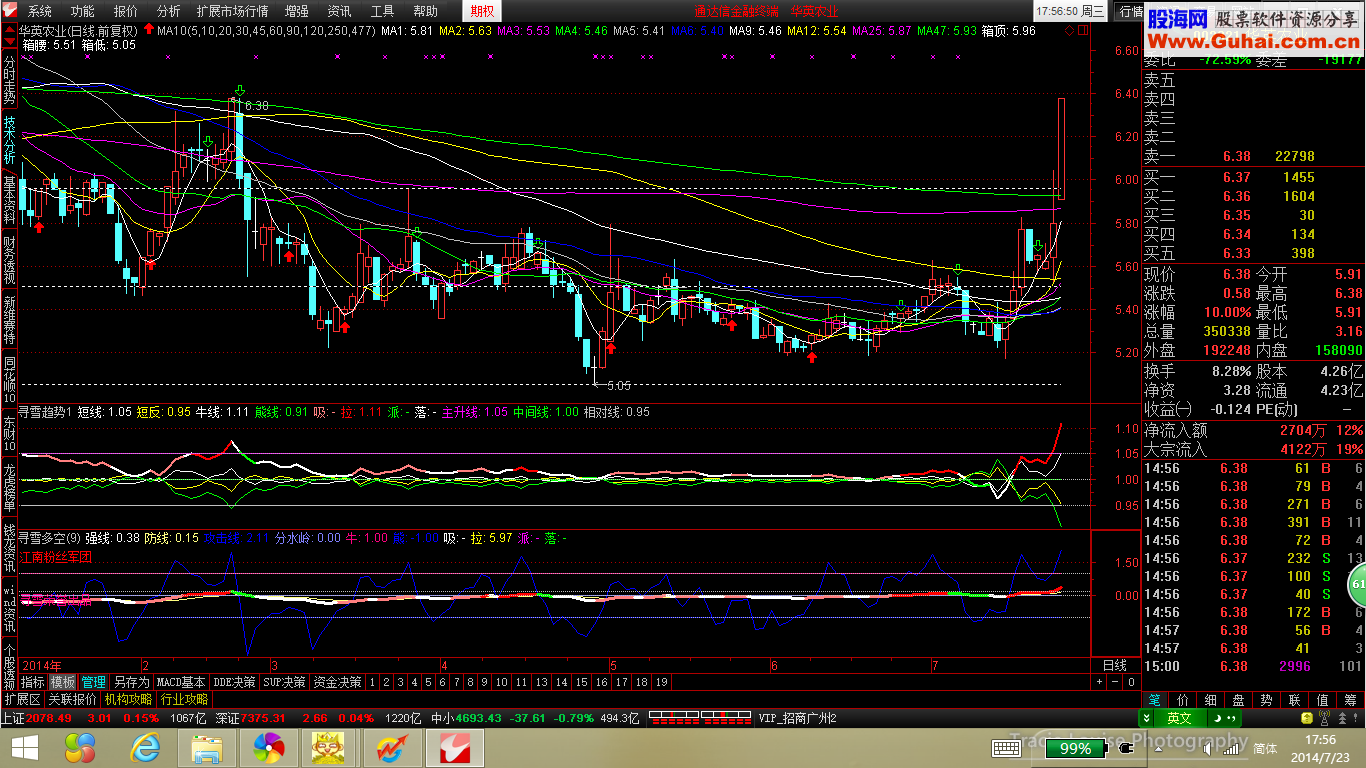
Task: Click the VIP_招商广州2 server label
Action: click(x=797, y=718)
